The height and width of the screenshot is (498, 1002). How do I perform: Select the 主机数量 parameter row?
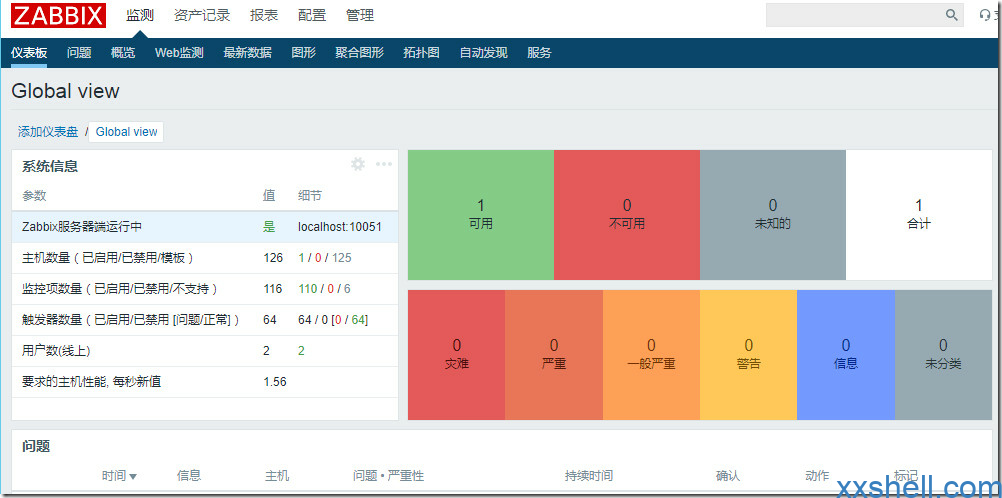pos(204,258)
